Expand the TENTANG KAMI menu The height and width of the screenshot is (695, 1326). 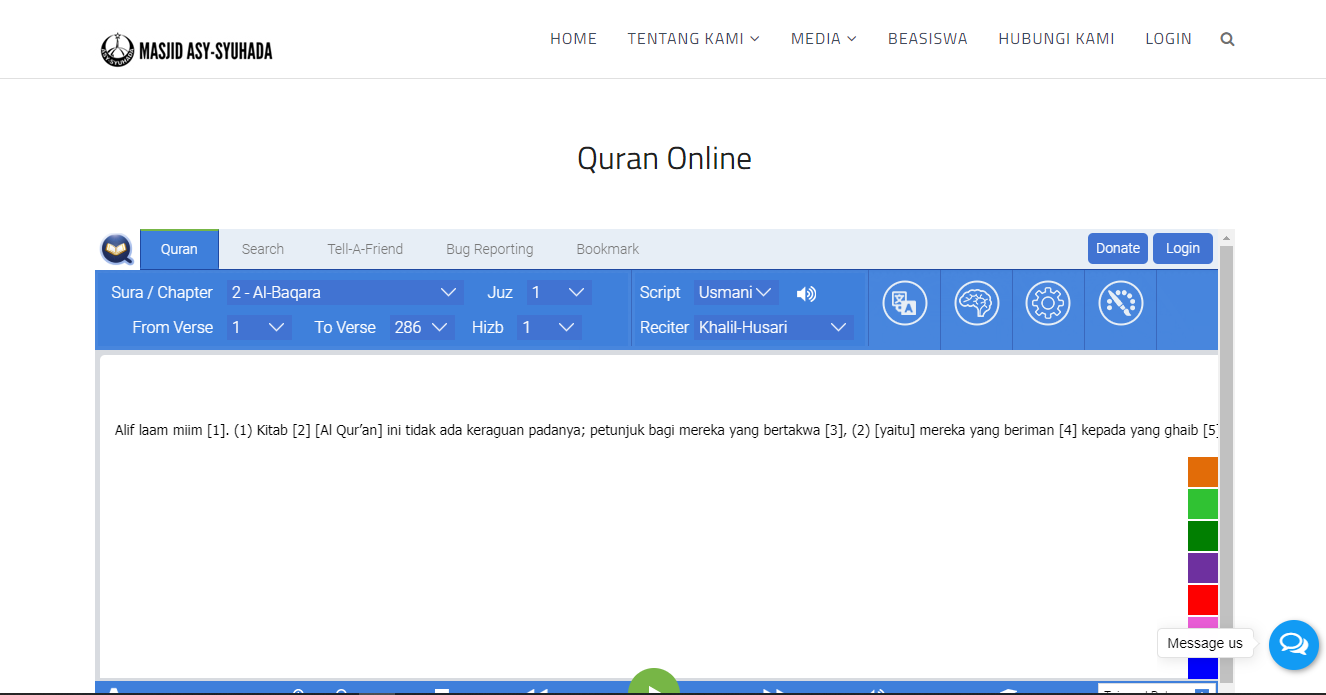tap(693, 39)
